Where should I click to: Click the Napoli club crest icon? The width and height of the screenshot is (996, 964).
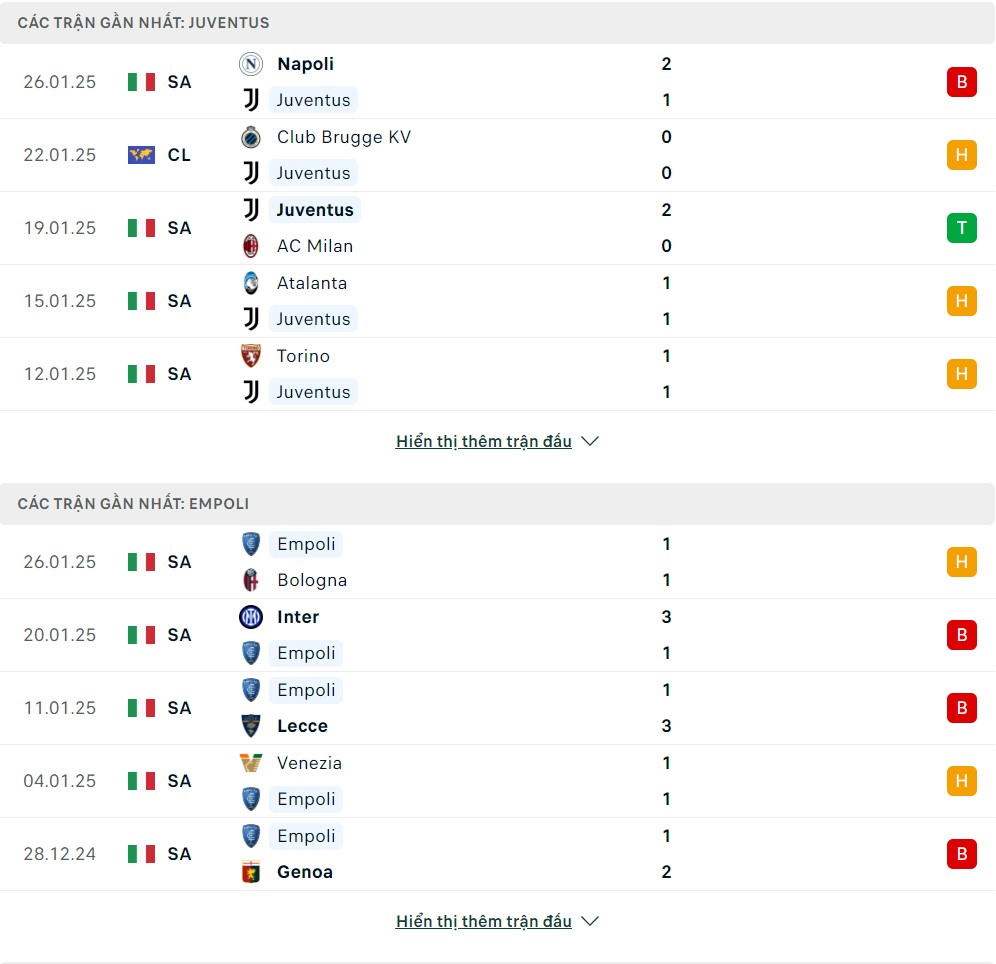251,64
